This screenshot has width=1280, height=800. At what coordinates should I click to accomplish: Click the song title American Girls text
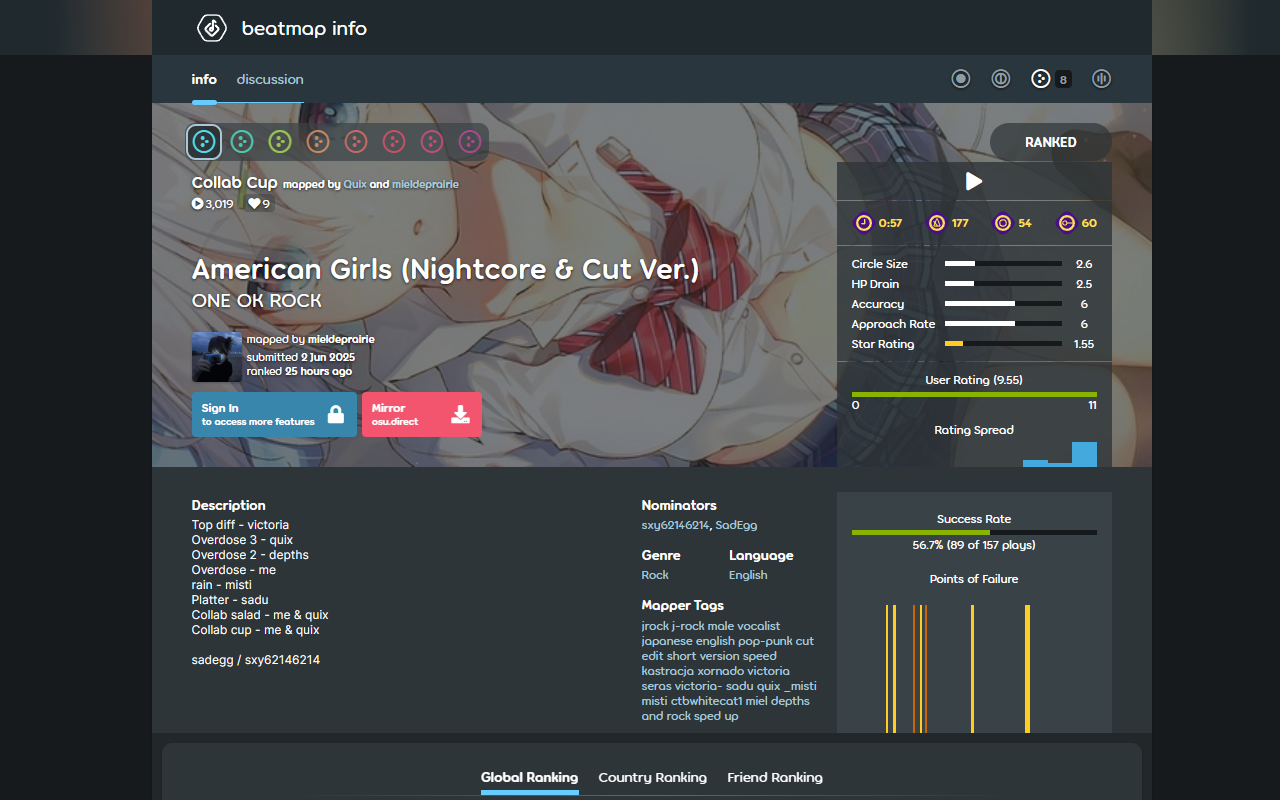(445, 270)
